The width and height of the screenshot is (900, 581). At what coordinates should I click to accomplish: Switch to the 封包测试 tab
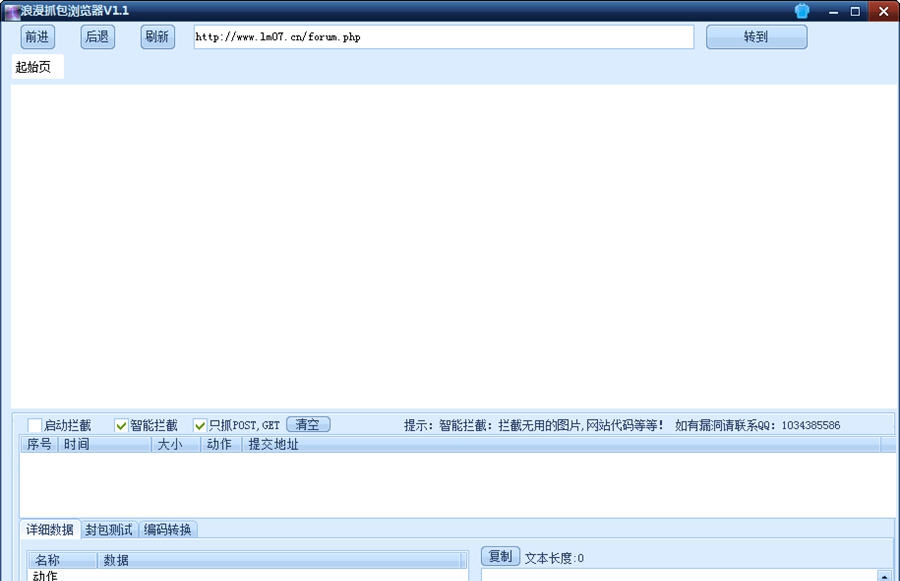pyautogui.click(x=113, y=530)
